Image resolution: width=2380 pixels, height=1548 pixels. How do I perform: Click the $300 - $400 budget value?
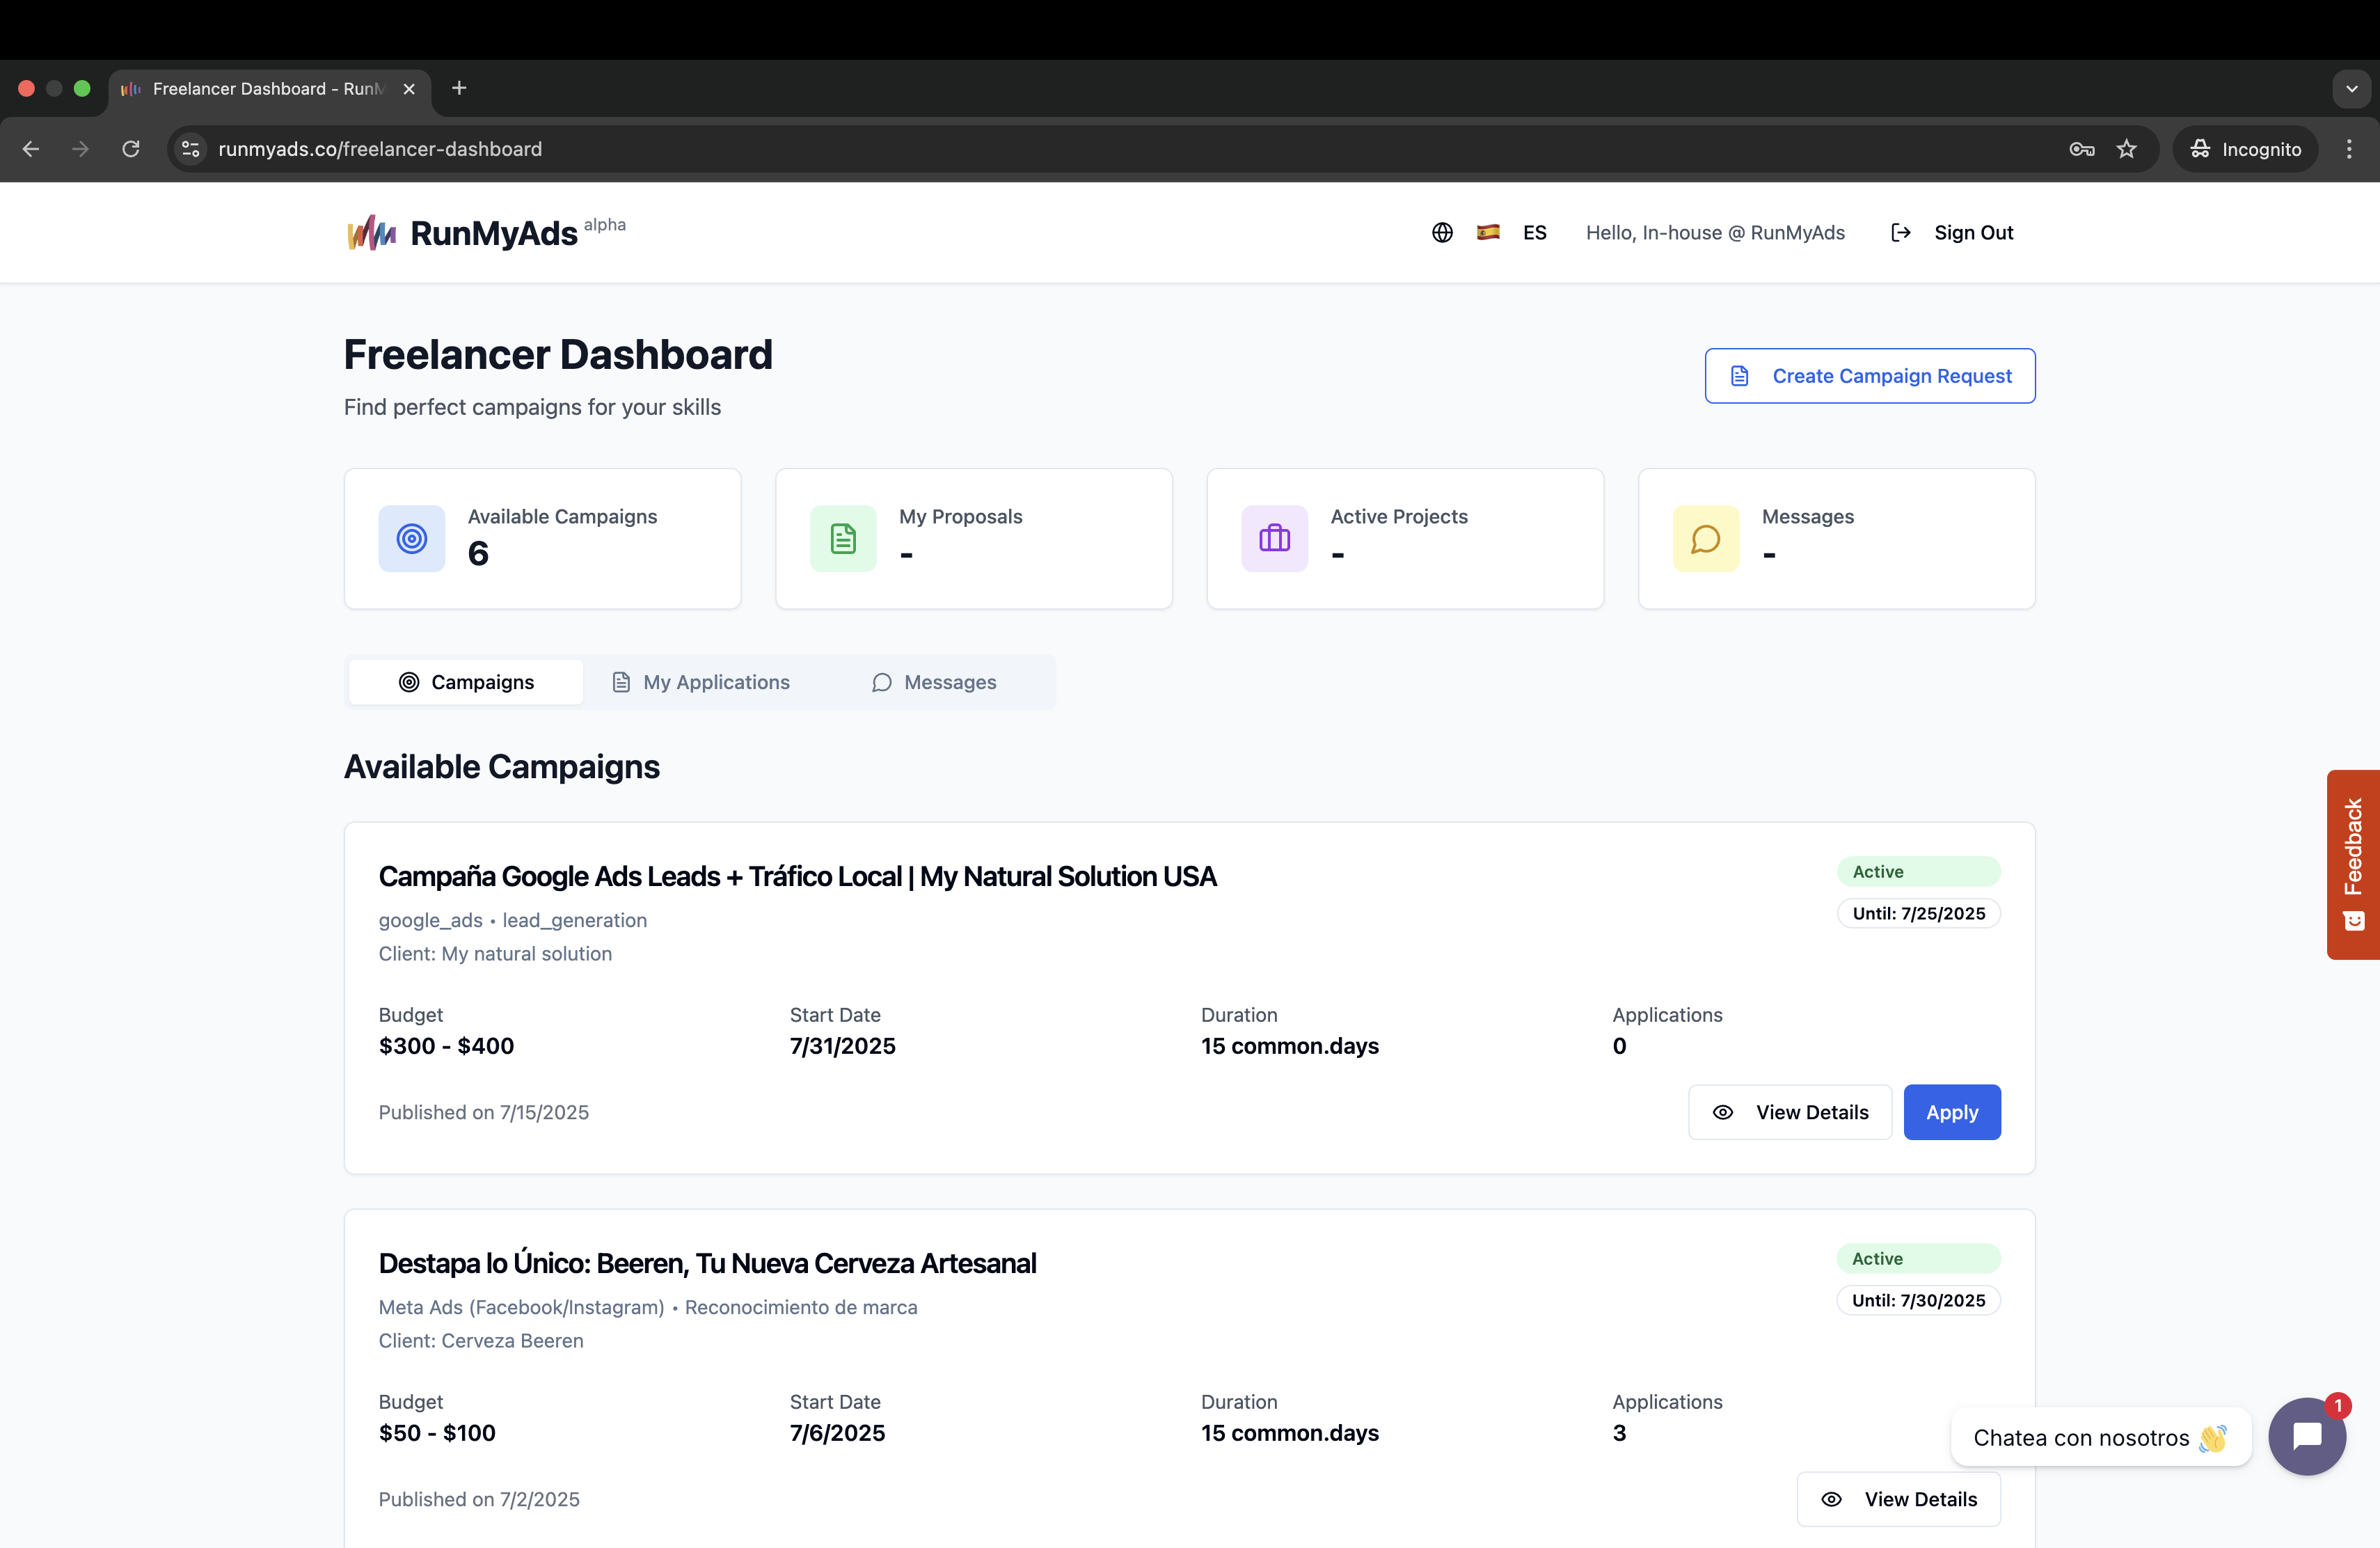[x=446, y=1046]
